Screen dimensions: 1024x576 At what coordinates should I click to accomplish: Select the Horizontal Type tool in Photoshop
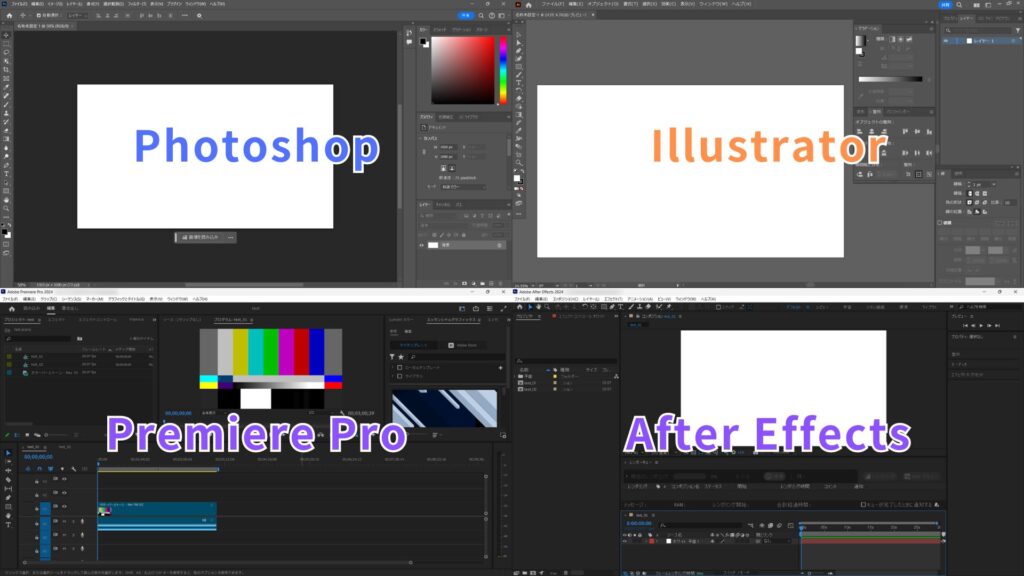coord(7,174)
